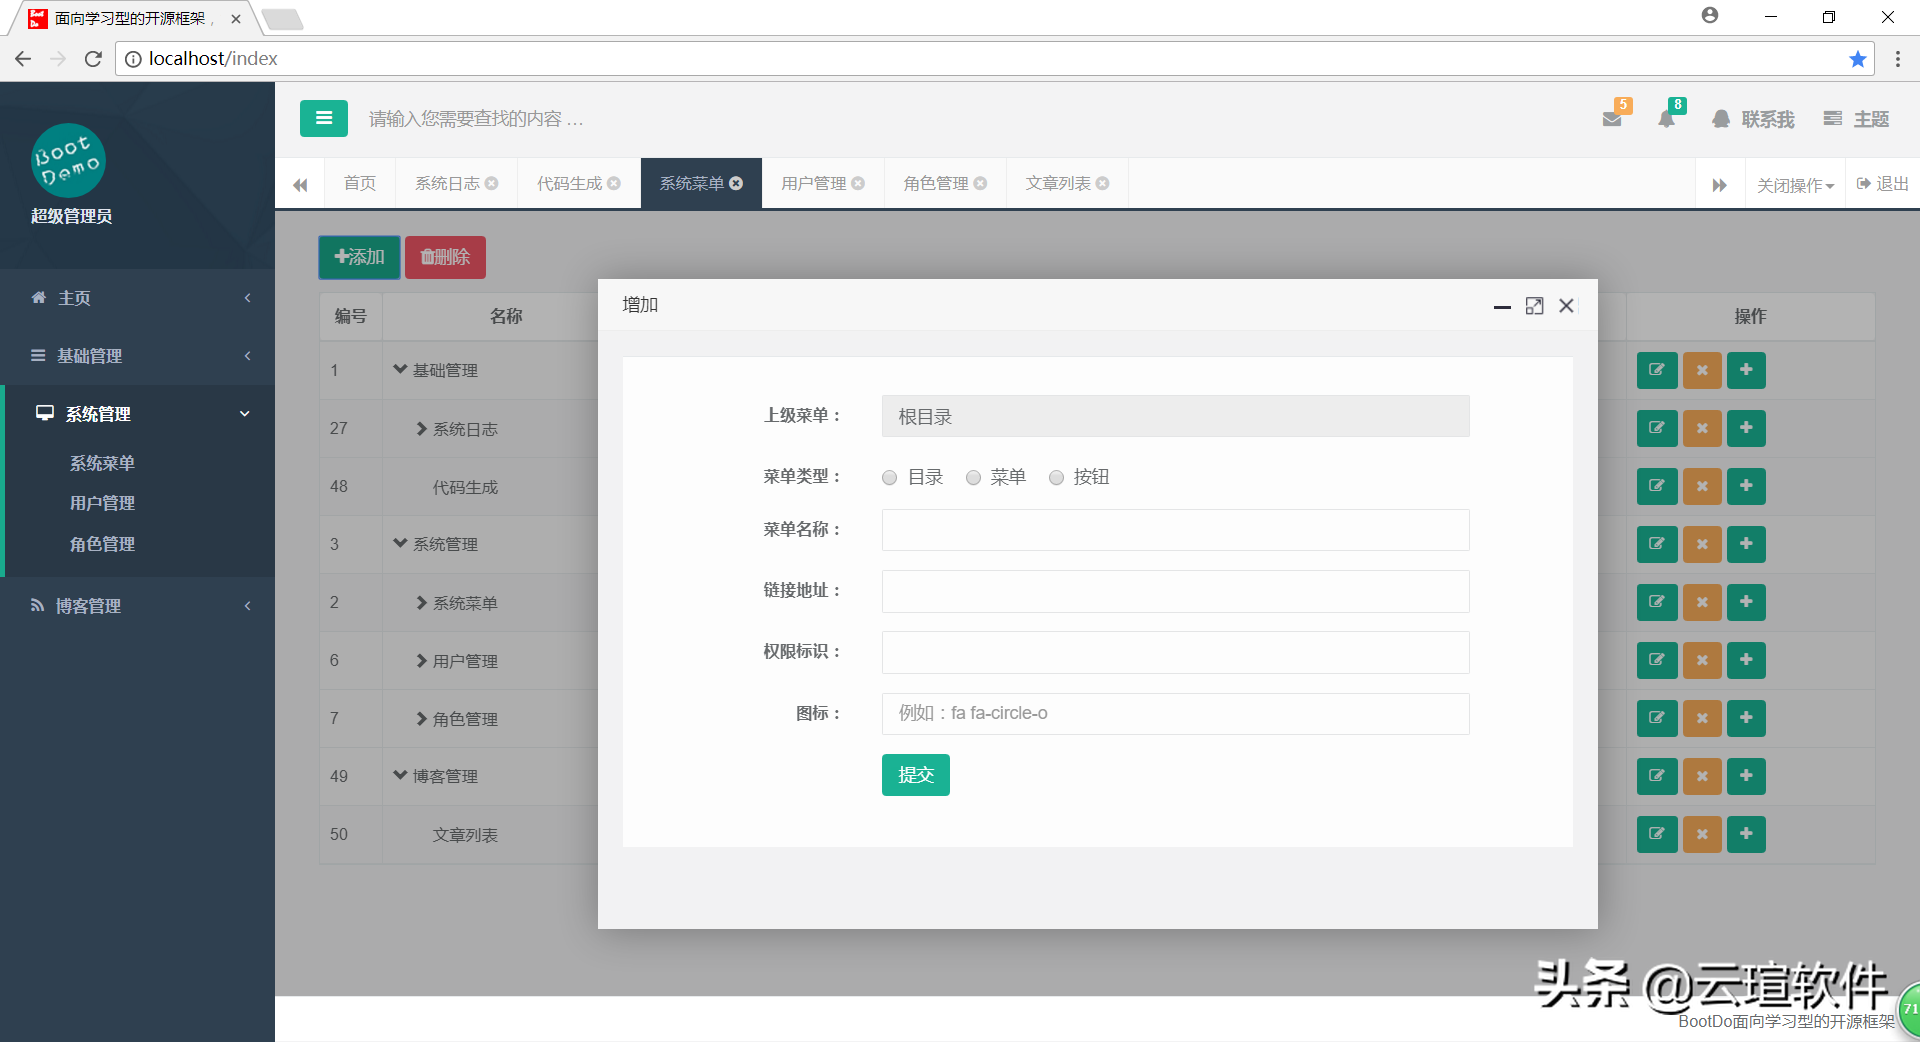Focus the 菜单名称 input field
The image size is (1920, 1042).
tap(1175, 530)
